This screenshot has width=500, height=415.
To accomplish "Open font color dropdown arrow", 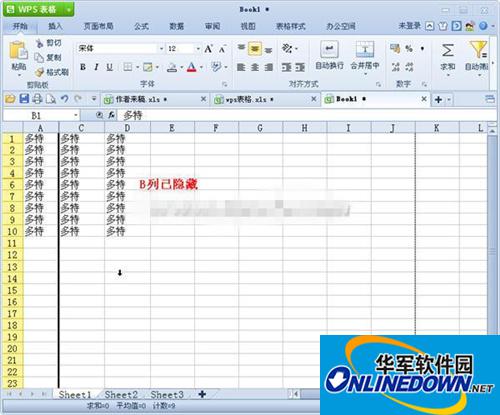I will tap(201, 68).
